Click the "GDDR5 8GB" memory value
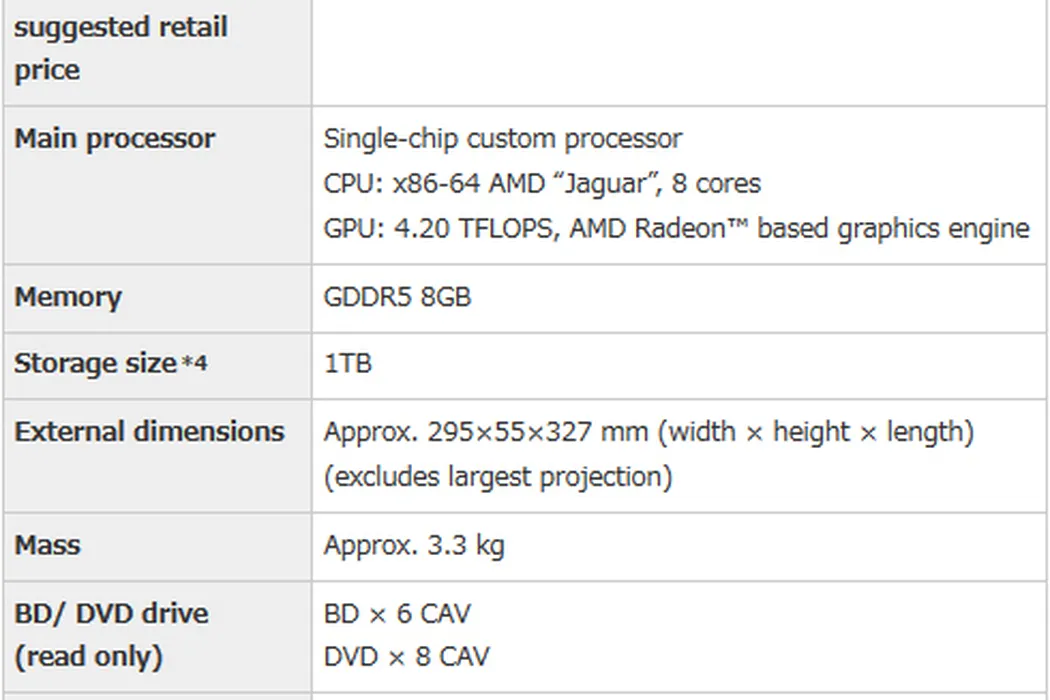The width and height of the screenshot is (1050, 700). [397, 297]
